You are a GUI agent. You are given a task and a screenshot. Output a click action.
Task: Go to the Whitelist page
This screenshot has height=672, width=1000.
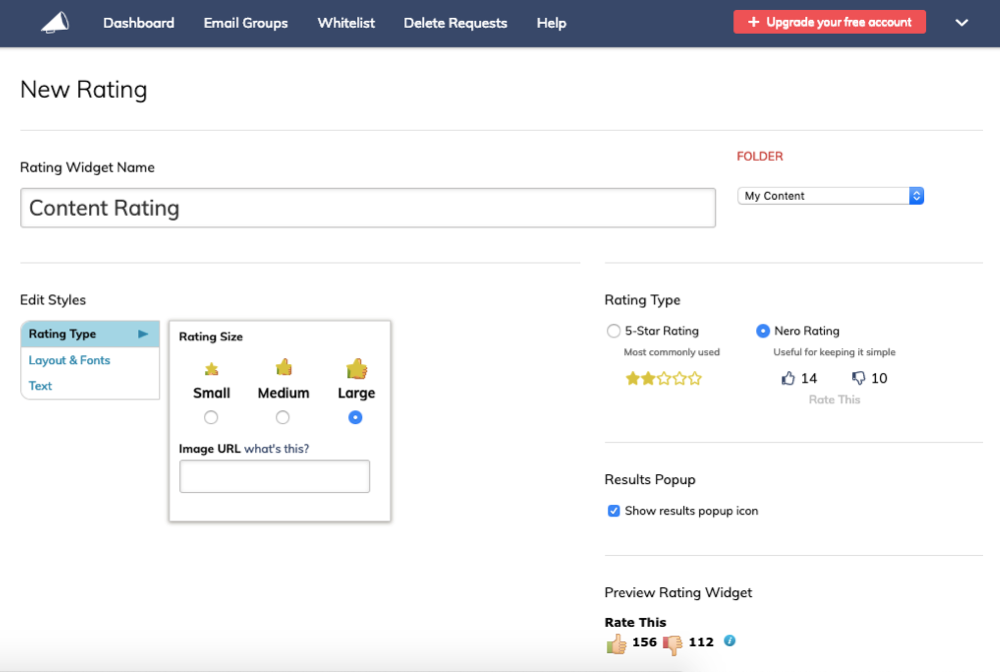(x=345, y=23)
